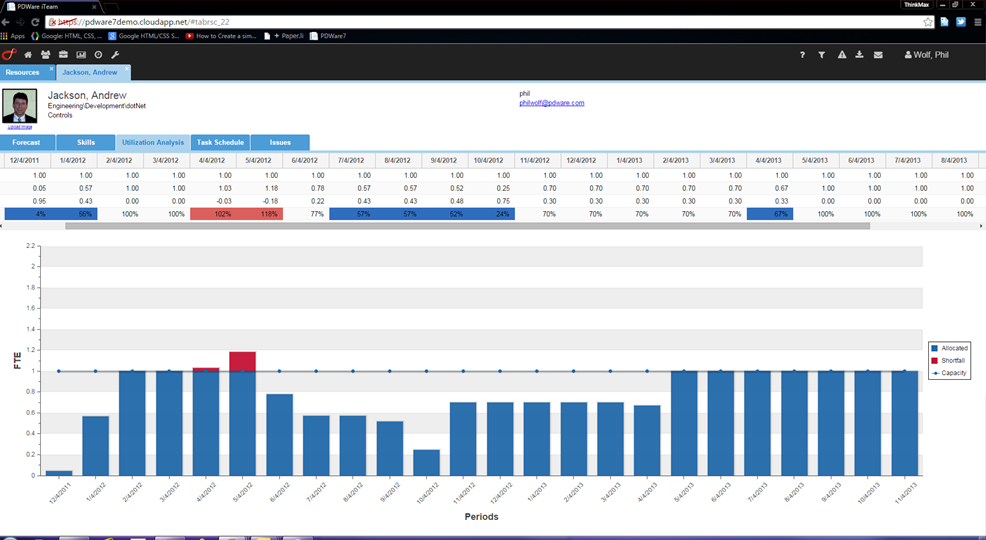The width and height of the screenshot is (986, 540).
Task: Click the 4/4/2012 column header
Action: point(213,160)
